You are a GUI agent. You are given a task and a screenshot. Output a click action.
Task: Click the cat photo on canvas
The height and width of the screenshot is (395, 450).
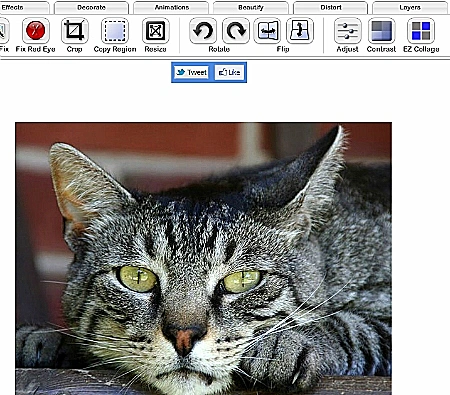pyautogui.click(x=203, y=259)
